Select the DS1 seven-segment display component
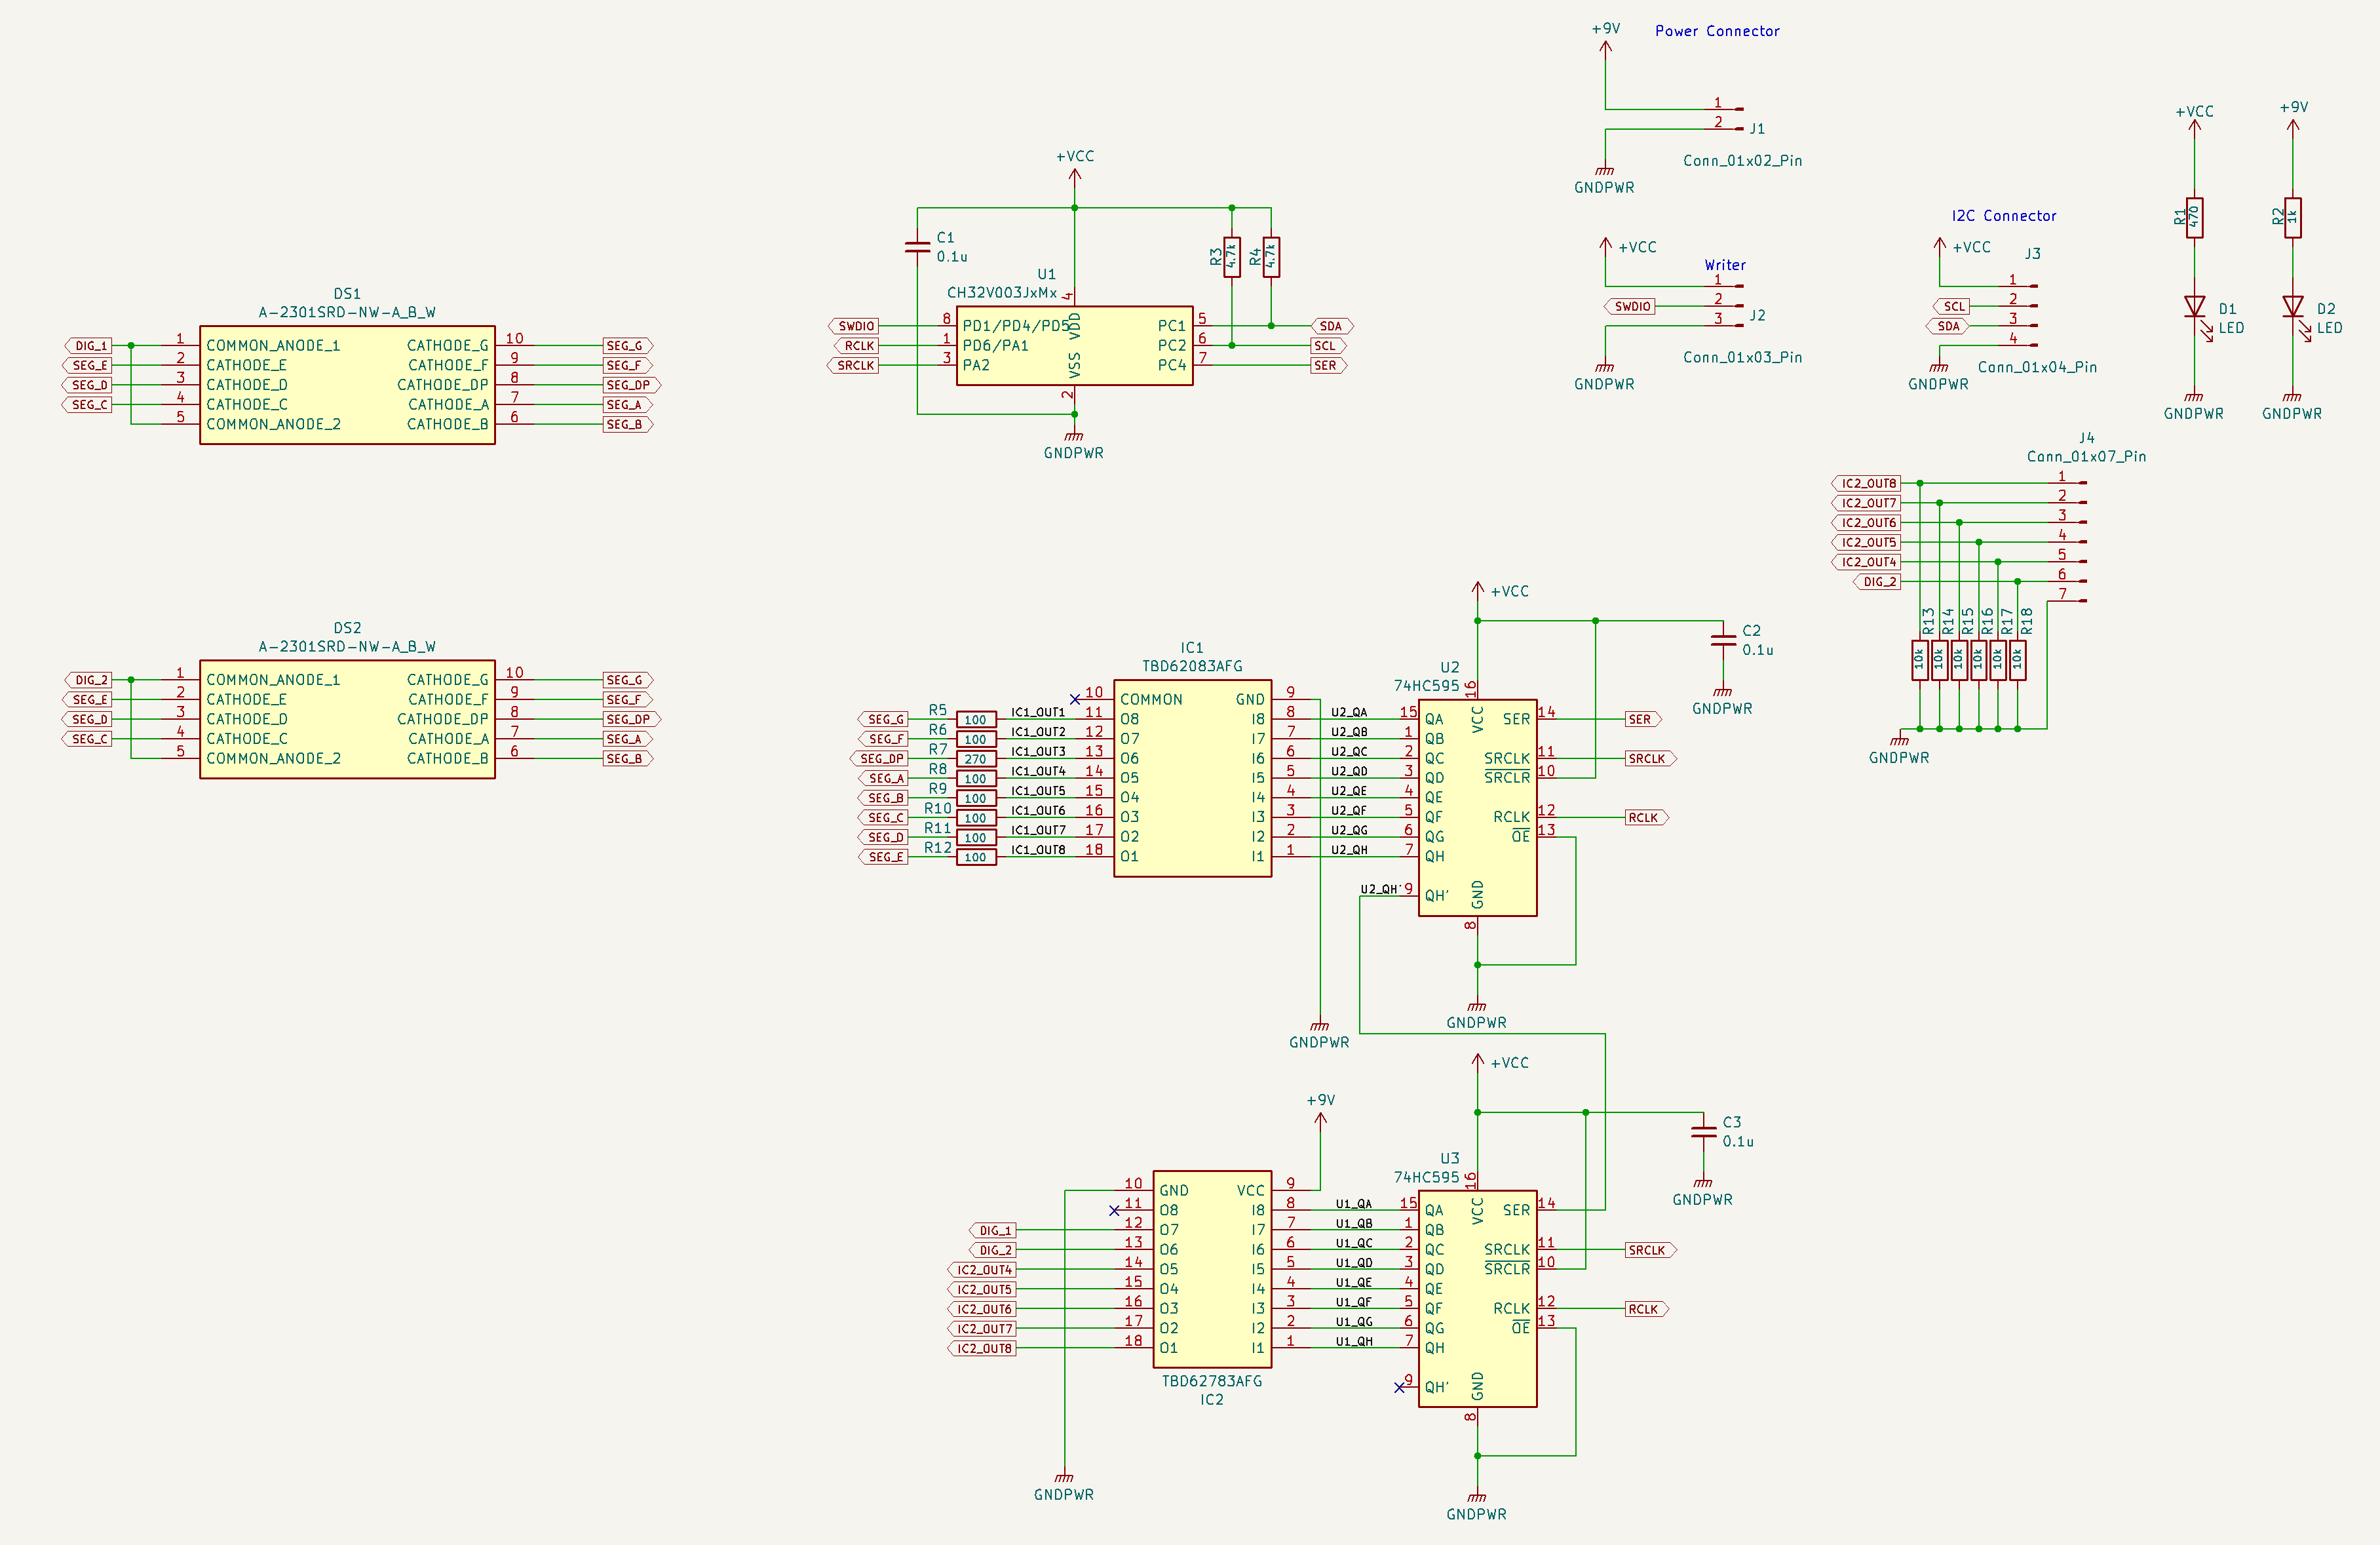The image size is (2380, 1545). coord(347,385)
